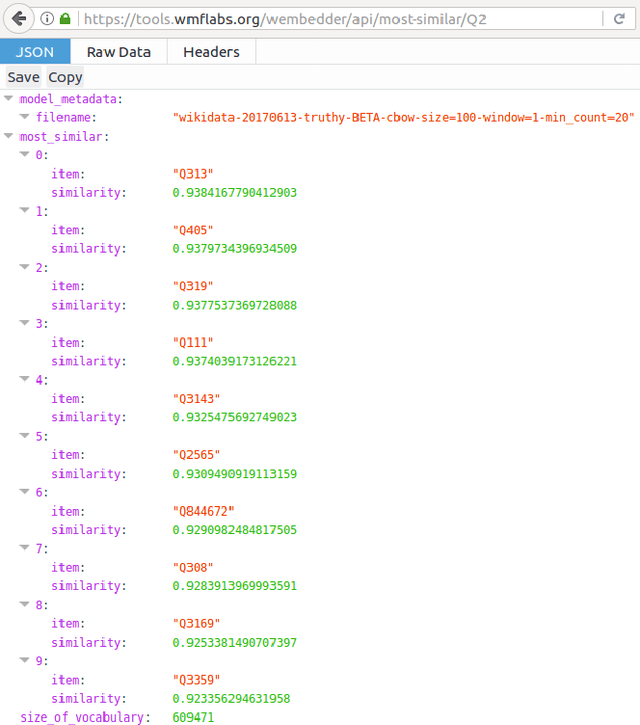Select the JSON tab
The width and height of the screenshot is (640, 725).
point(35,52)
